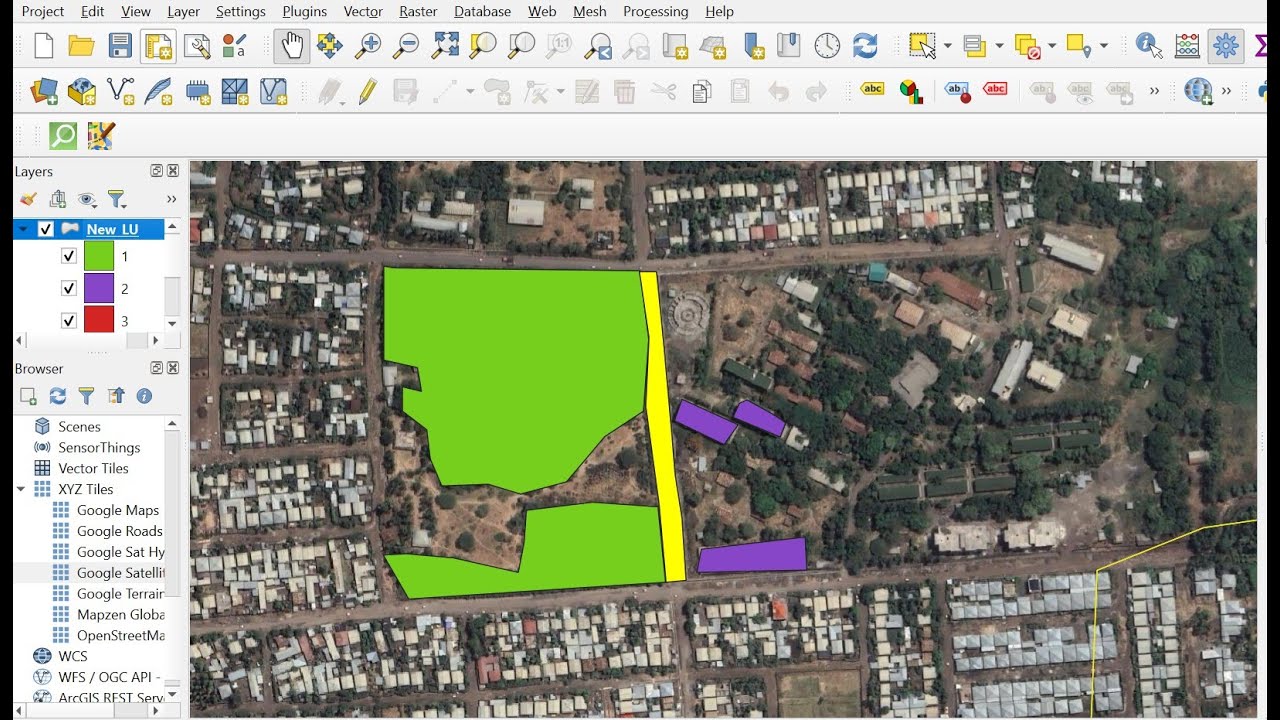Screen dimensions: 1280x720
Task: Open the Raster menu
Action: click(418, 11)
